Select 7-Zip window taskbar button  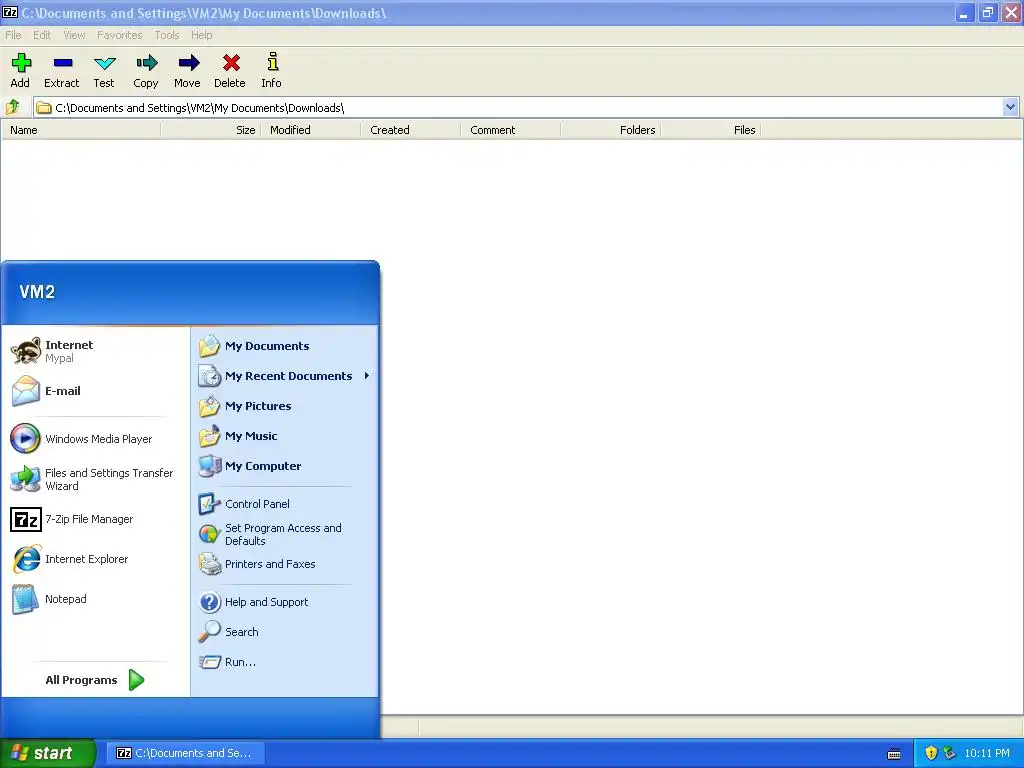point(184,753)
